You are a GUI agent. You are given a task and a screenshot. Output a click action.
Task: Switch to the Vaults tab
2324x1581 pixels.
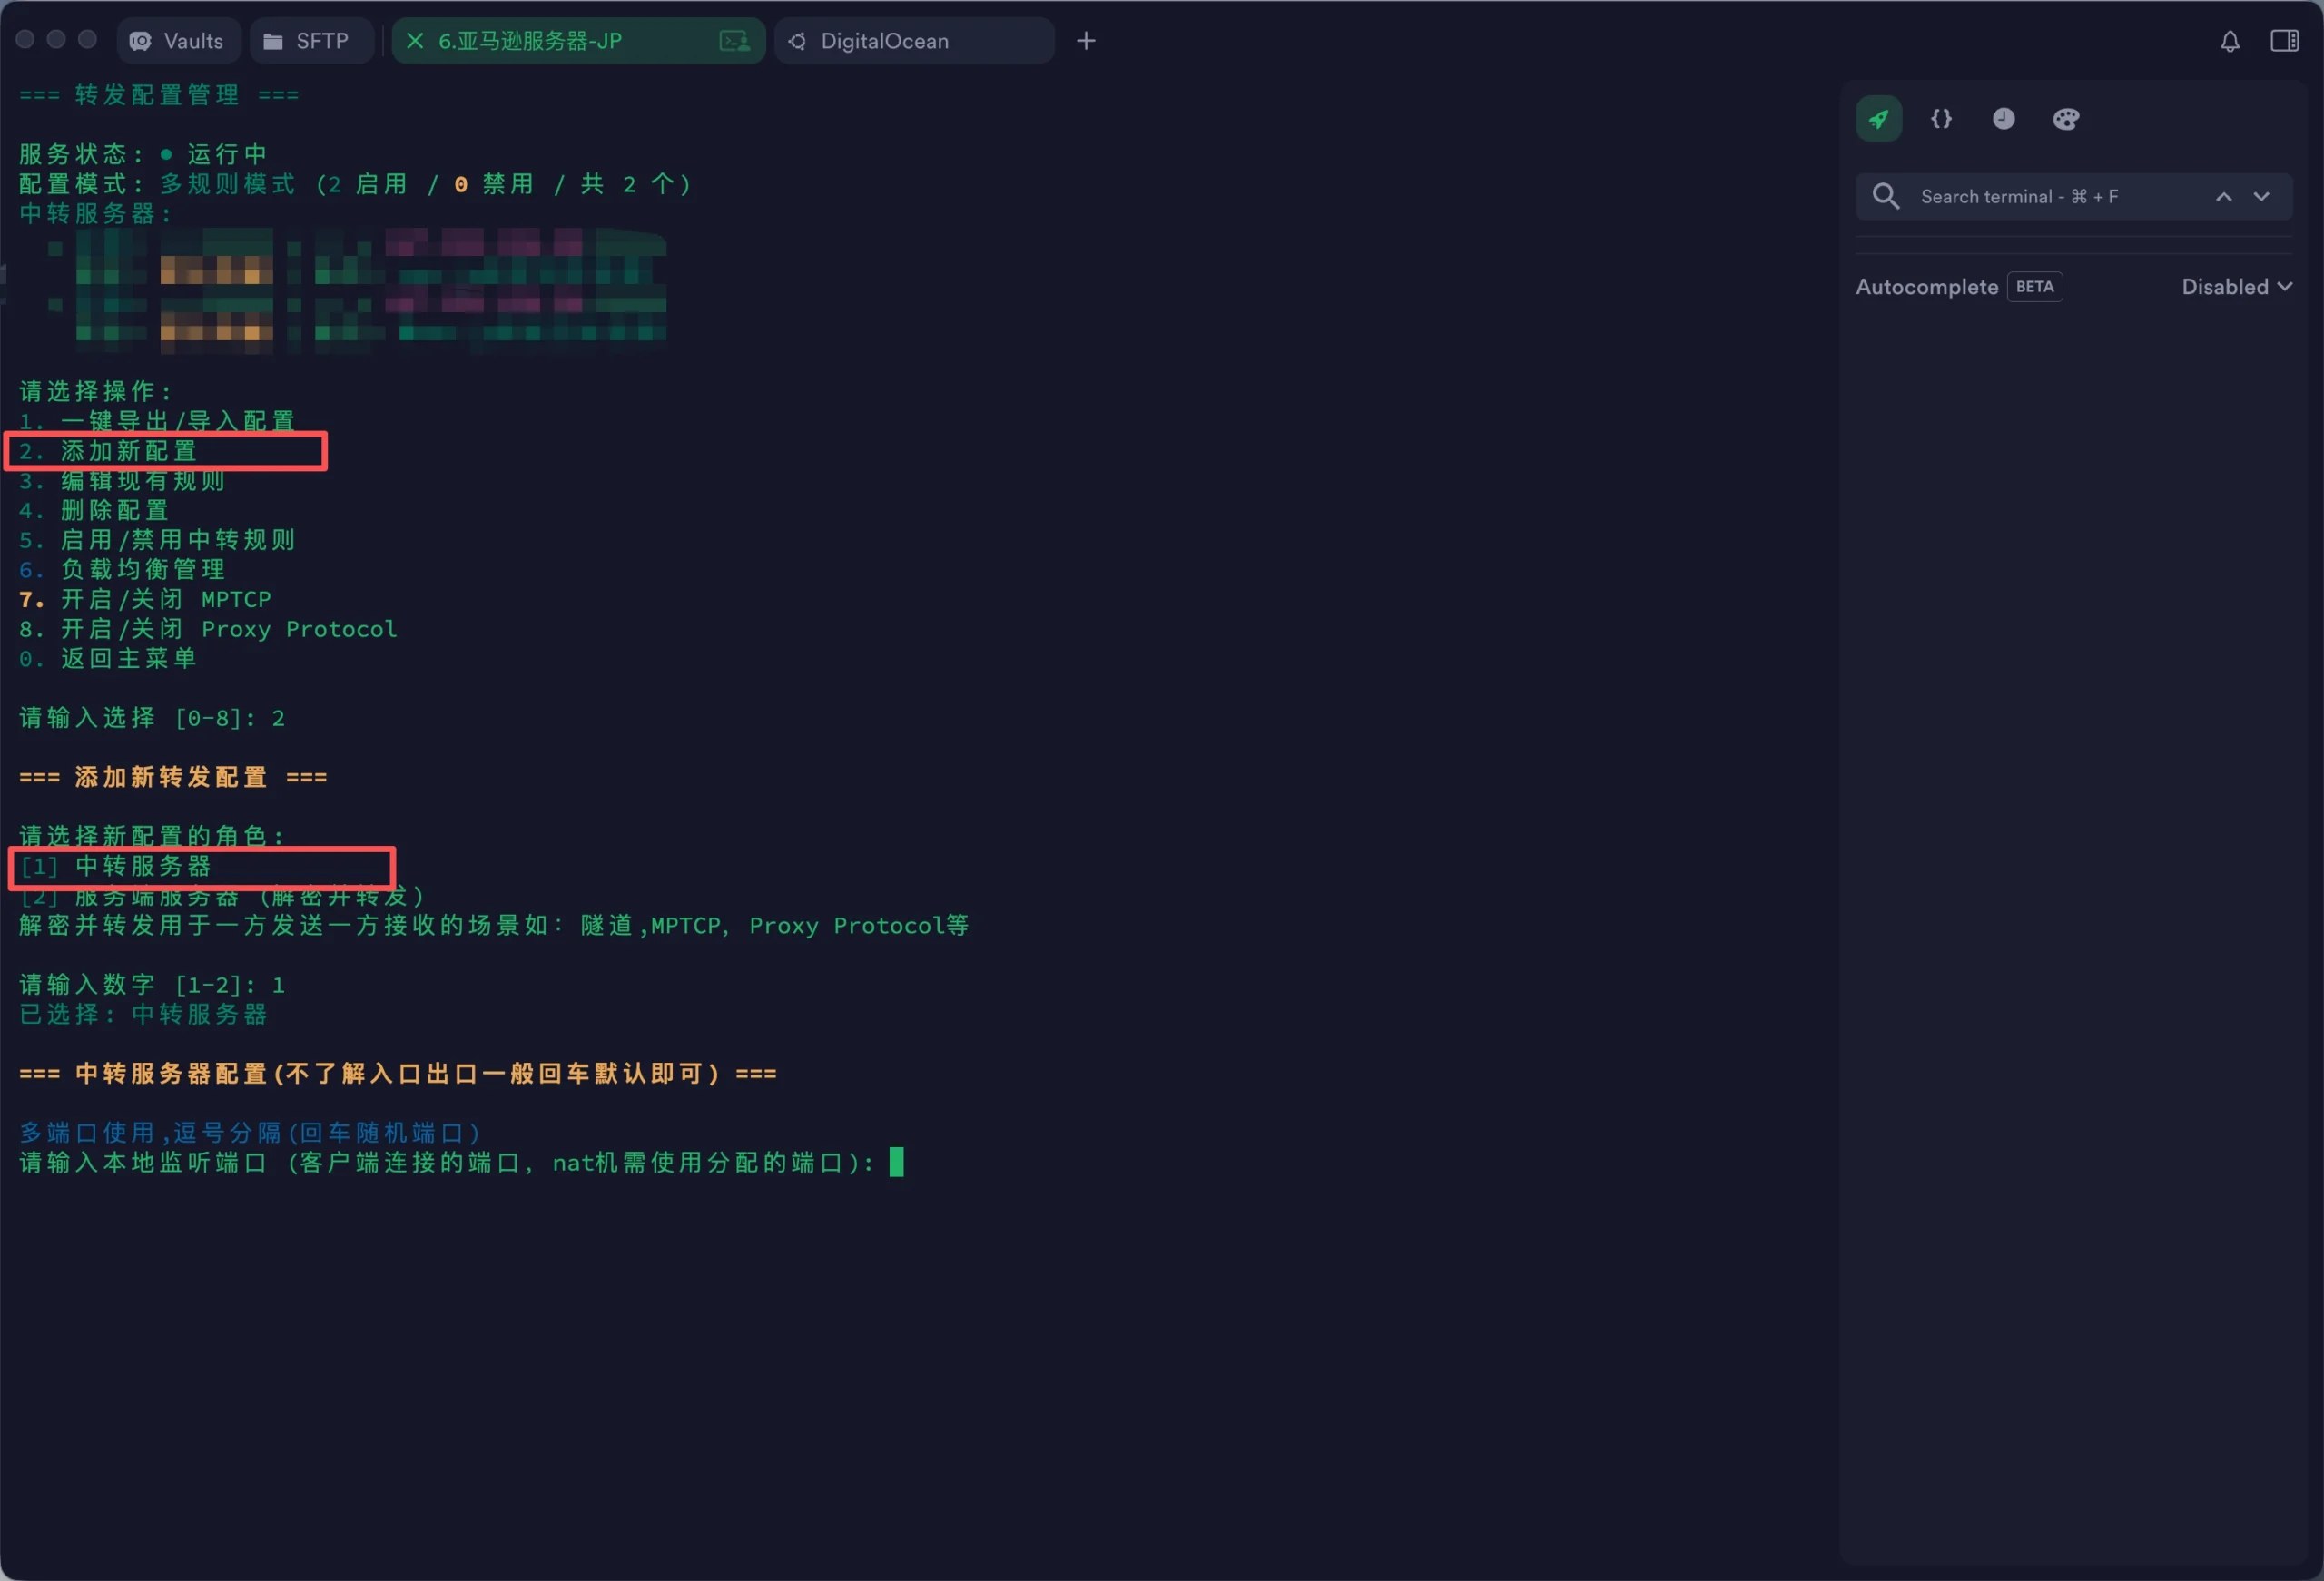(178, 41)
